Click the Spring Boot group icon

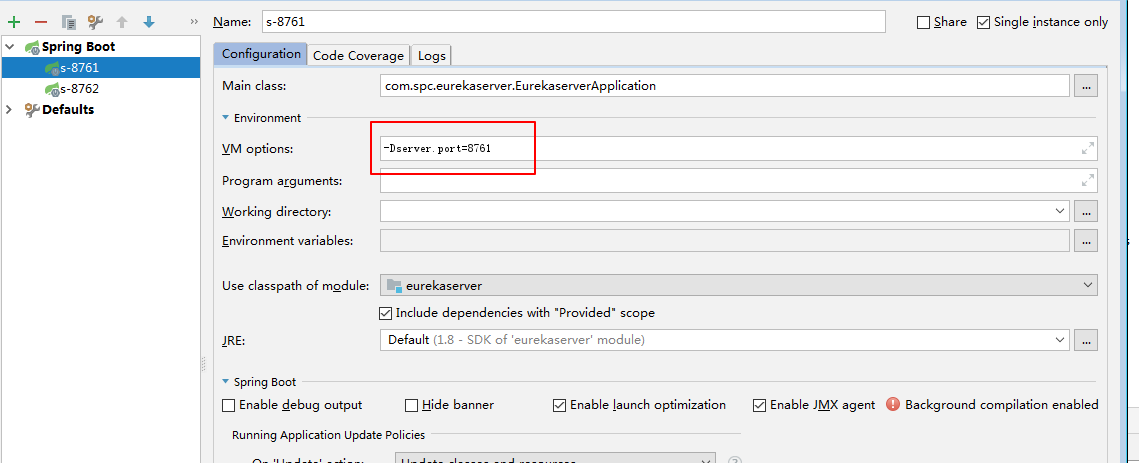pyautogui.click(x=32, y=47)
